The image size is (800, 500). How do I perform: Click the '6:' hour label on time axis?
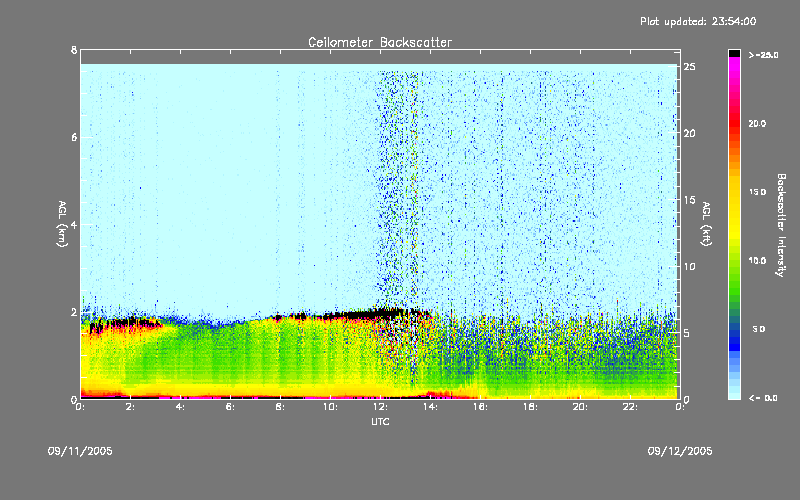click(230, 407)
